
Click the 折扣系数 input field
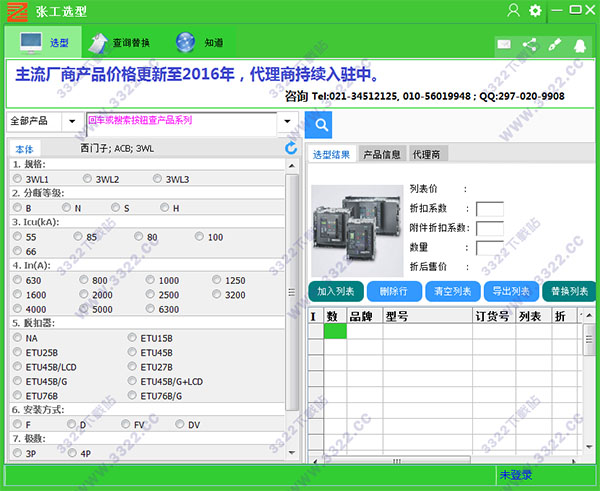(489, 209)
